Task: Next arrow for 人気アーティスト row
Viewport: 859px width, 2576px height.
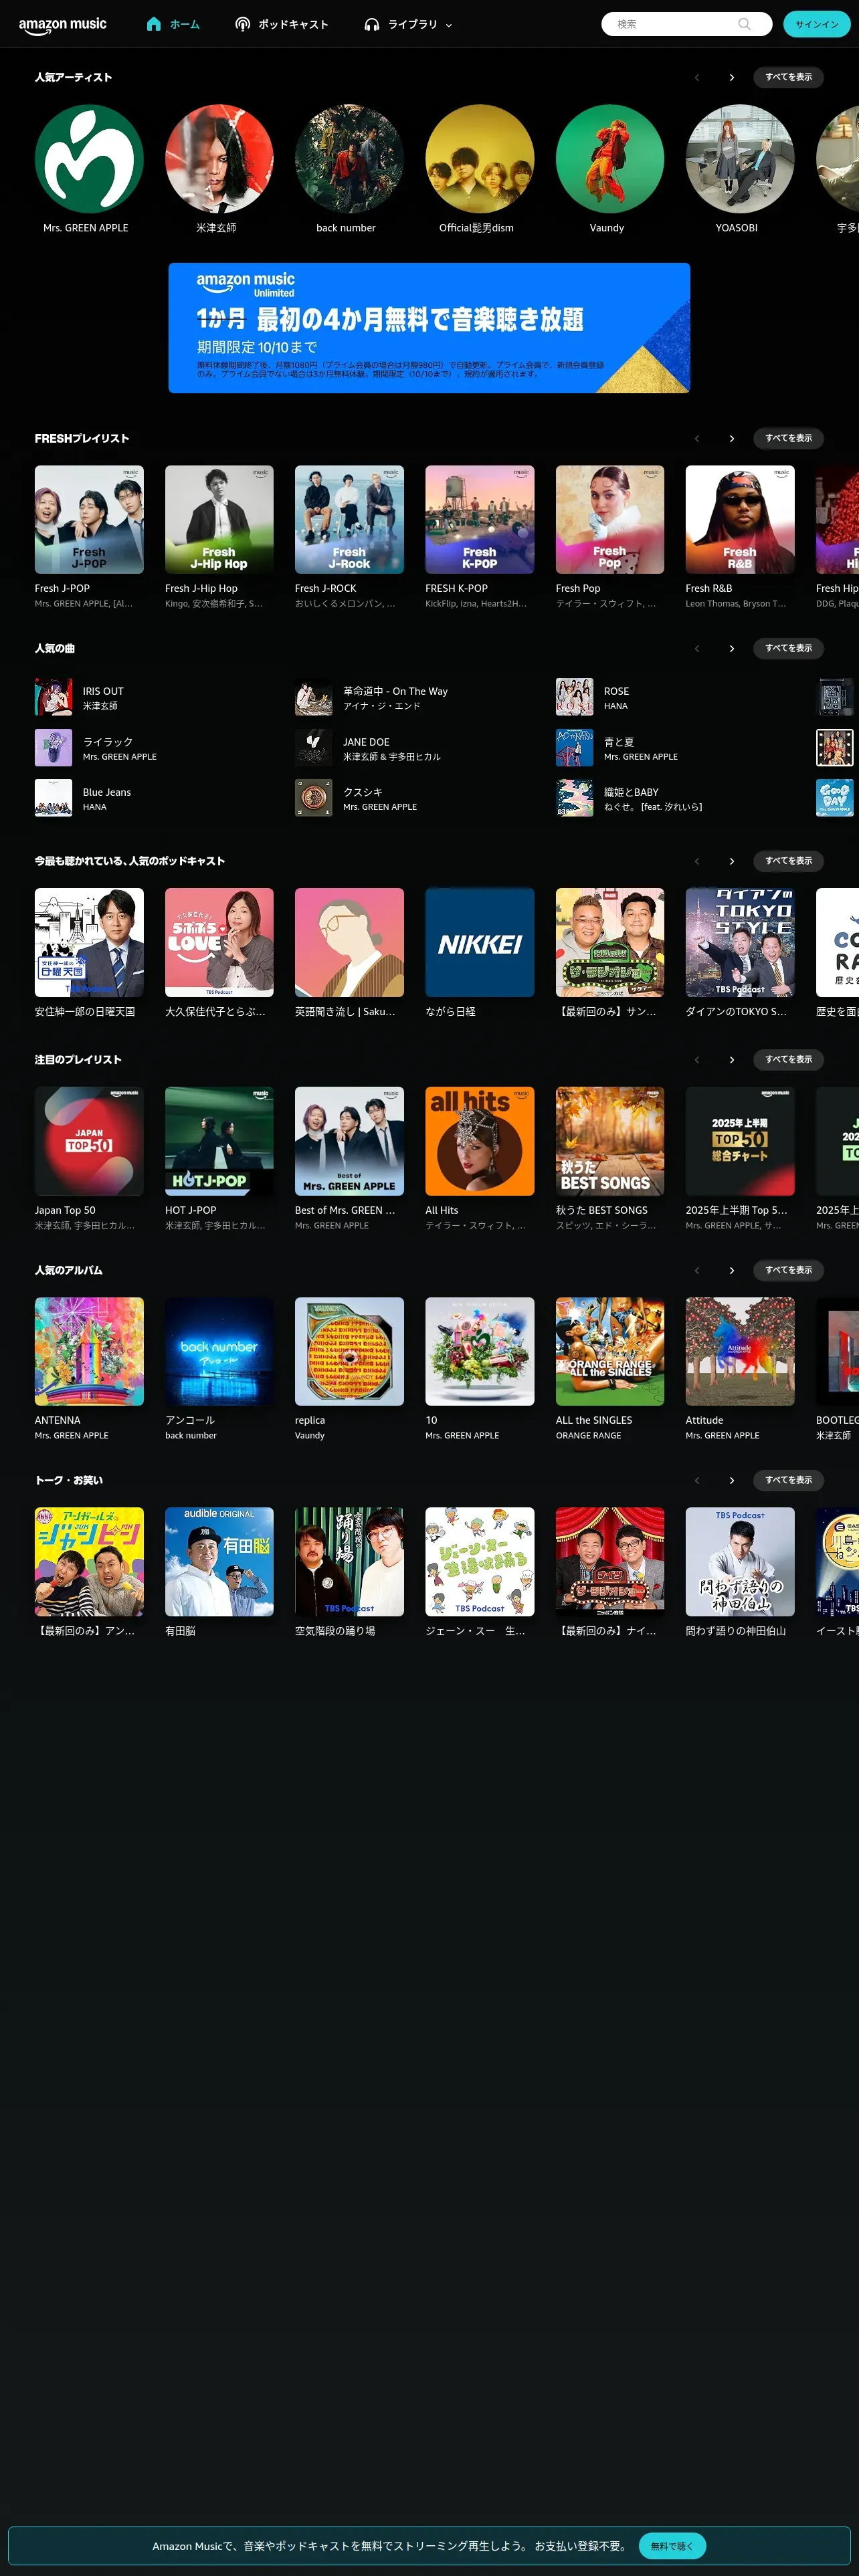Action: tap(732, 77)
